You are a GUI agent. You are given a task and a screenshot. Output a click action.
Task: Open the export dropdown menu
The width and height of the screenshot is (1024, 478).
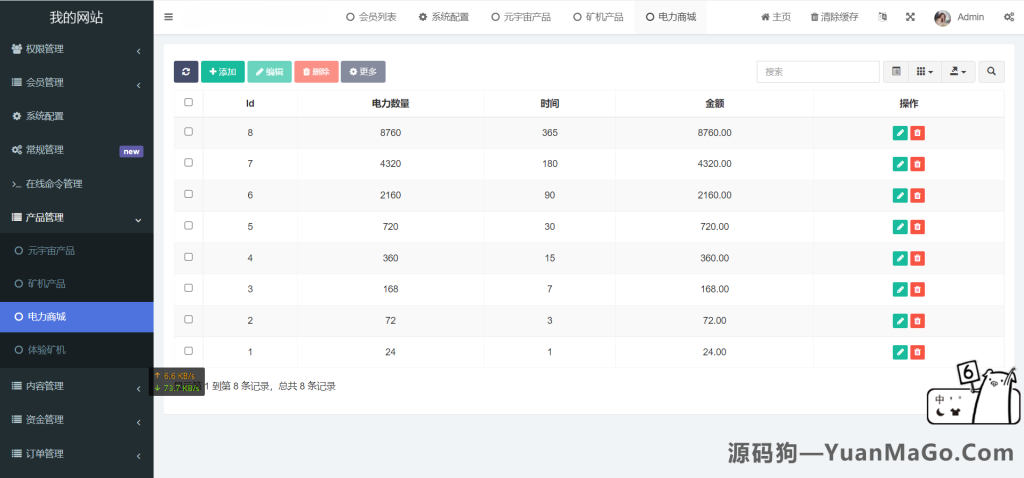click(x=958, y=72)
